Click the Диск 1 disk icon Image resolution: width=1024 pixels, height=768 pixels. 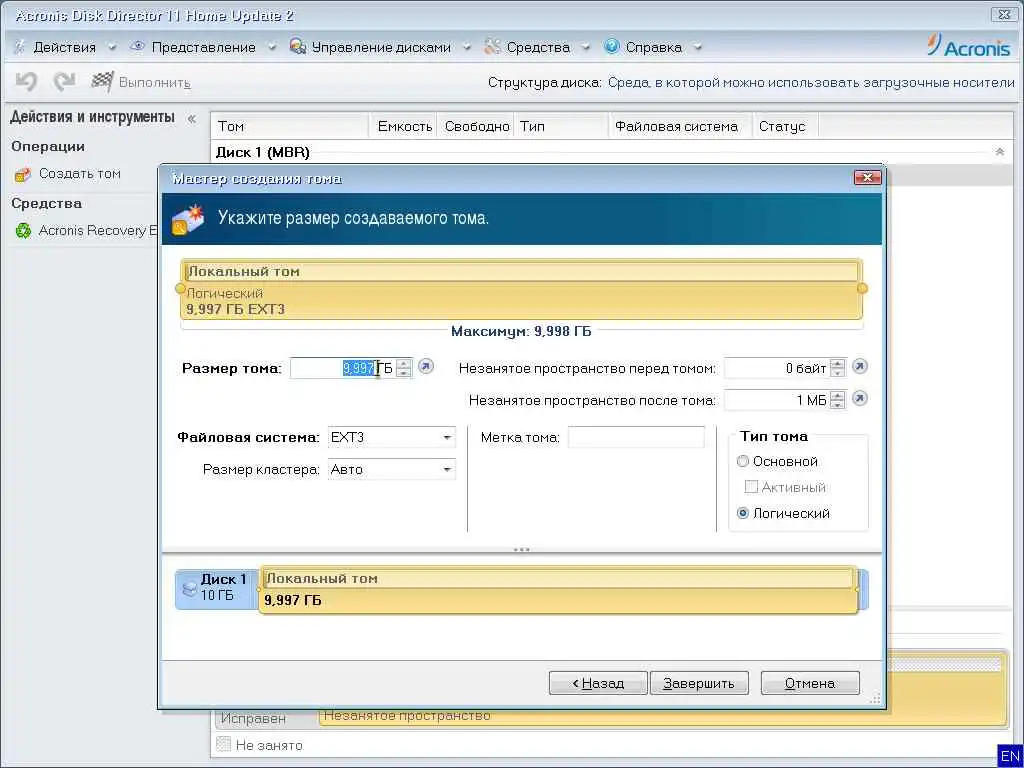[189, 588]
